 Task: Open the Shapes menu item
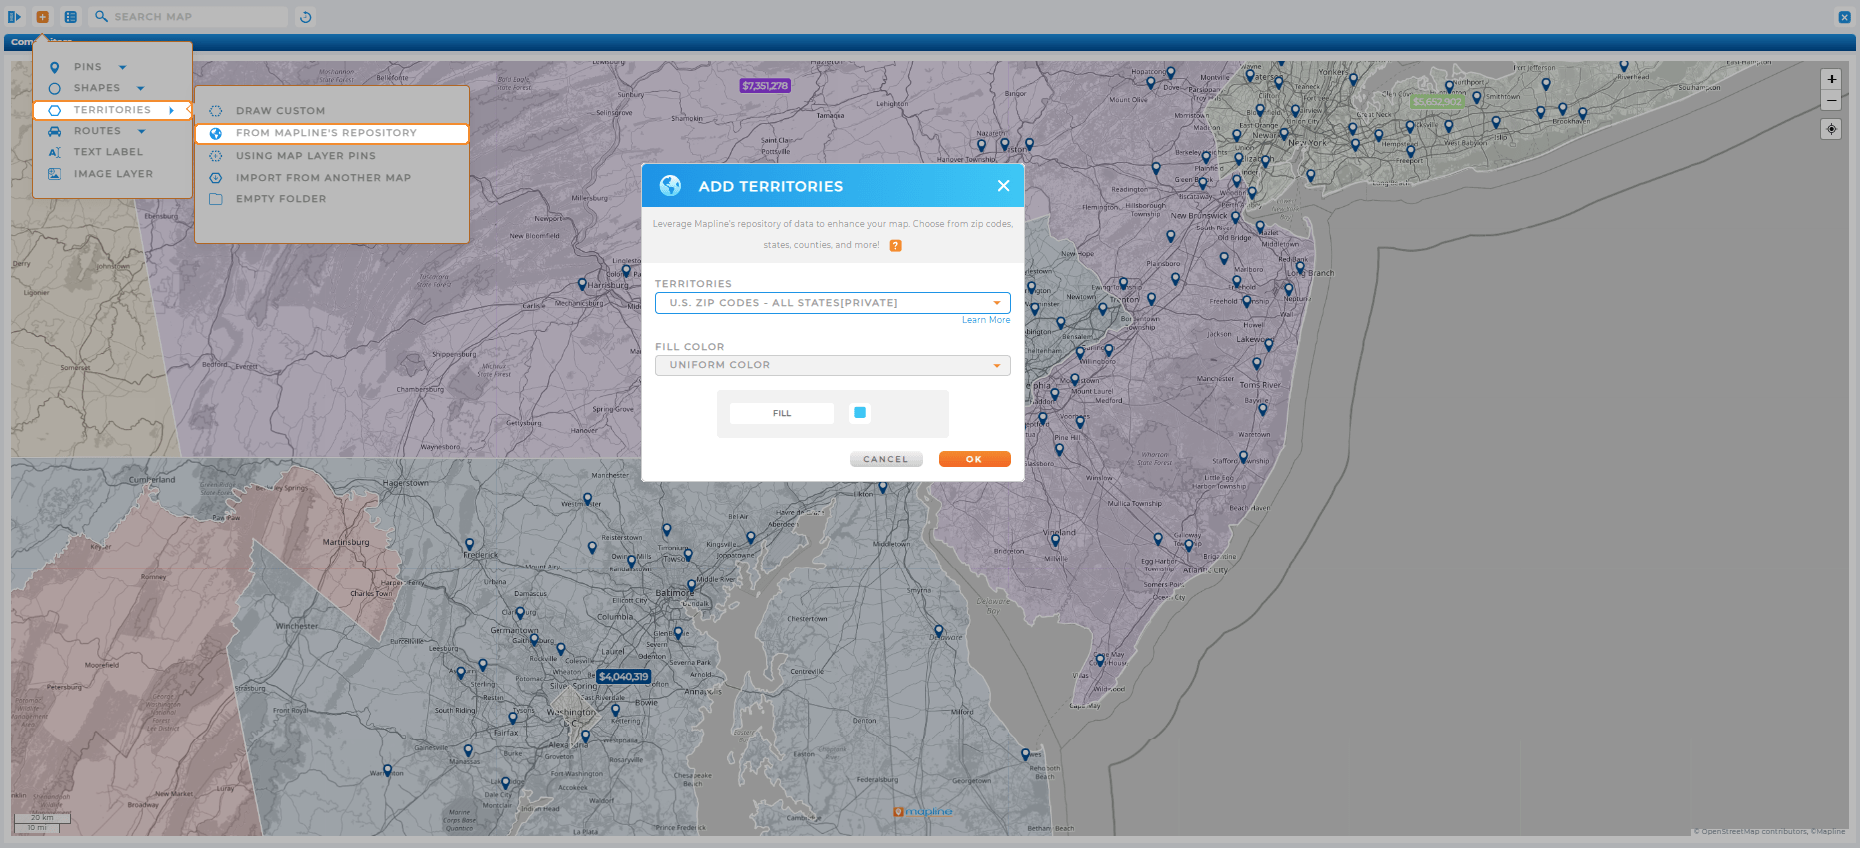click(96, 88)
